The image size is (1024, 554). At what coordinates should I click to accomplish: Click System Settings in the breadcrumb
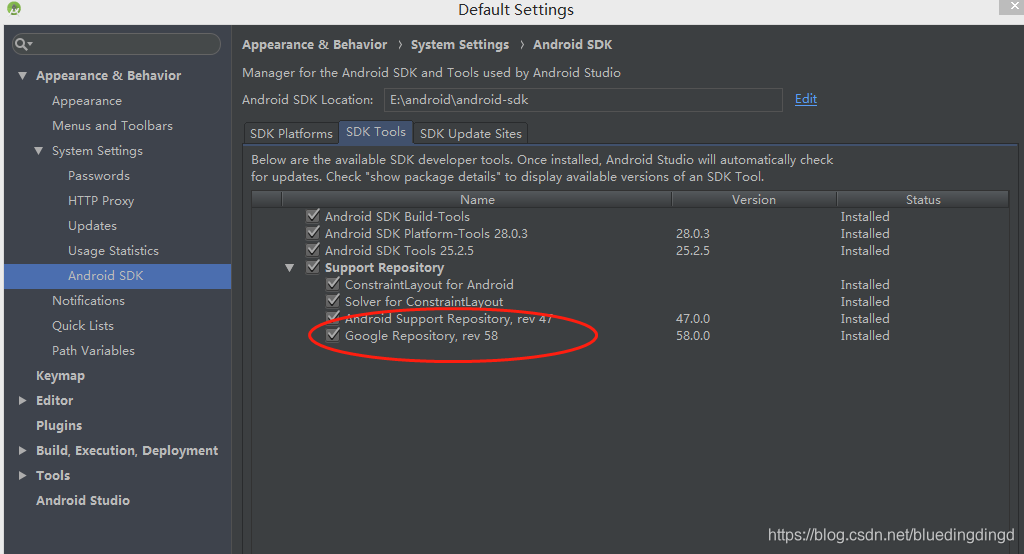(460, 44)
